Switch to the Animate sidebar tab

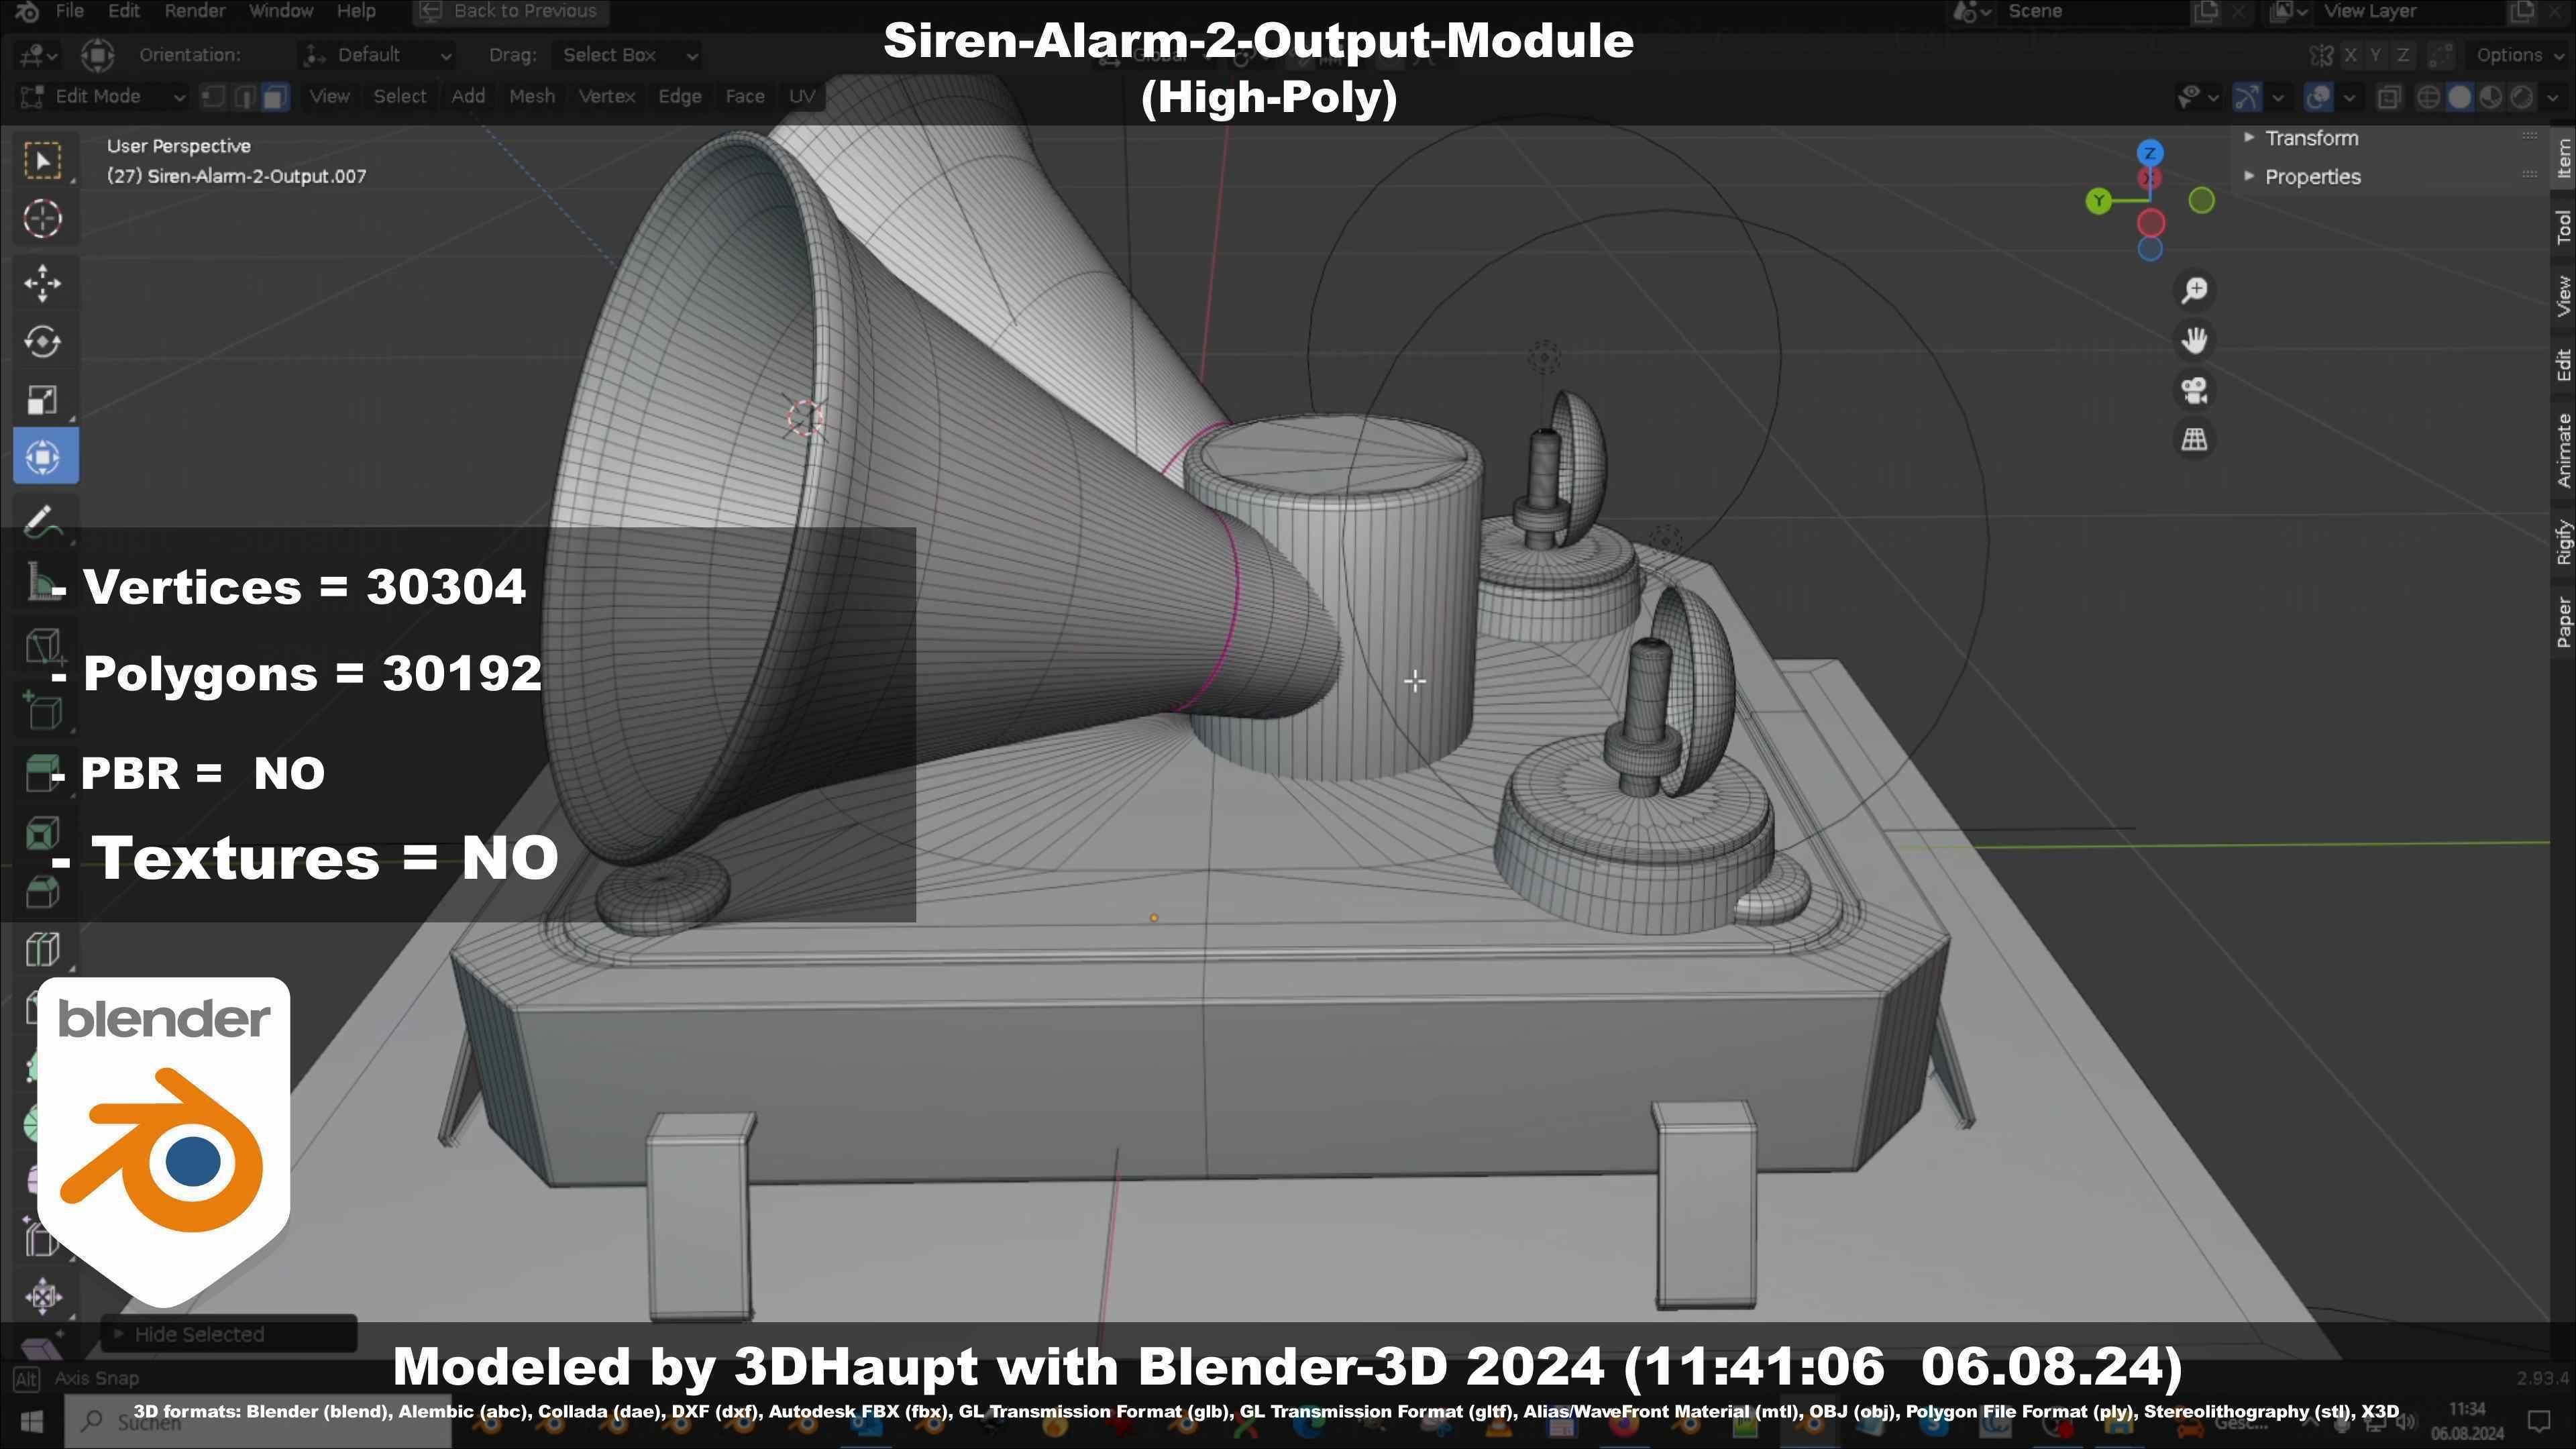click(2563, 450)
